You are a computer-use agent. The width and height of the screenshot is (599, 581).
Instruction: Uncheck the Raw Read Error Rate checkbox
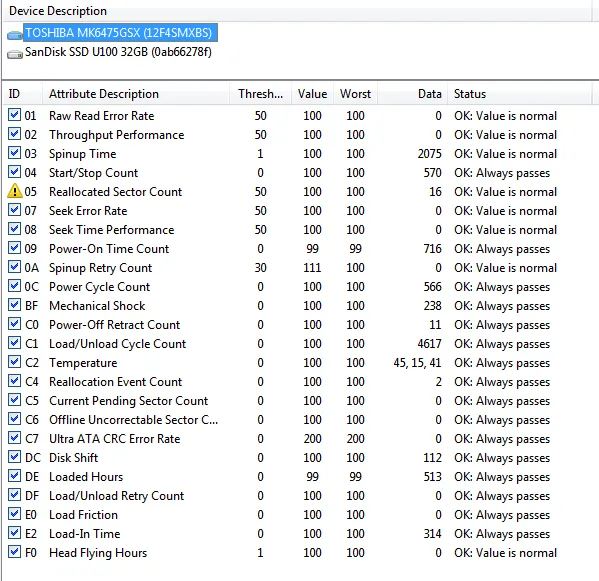15,115
